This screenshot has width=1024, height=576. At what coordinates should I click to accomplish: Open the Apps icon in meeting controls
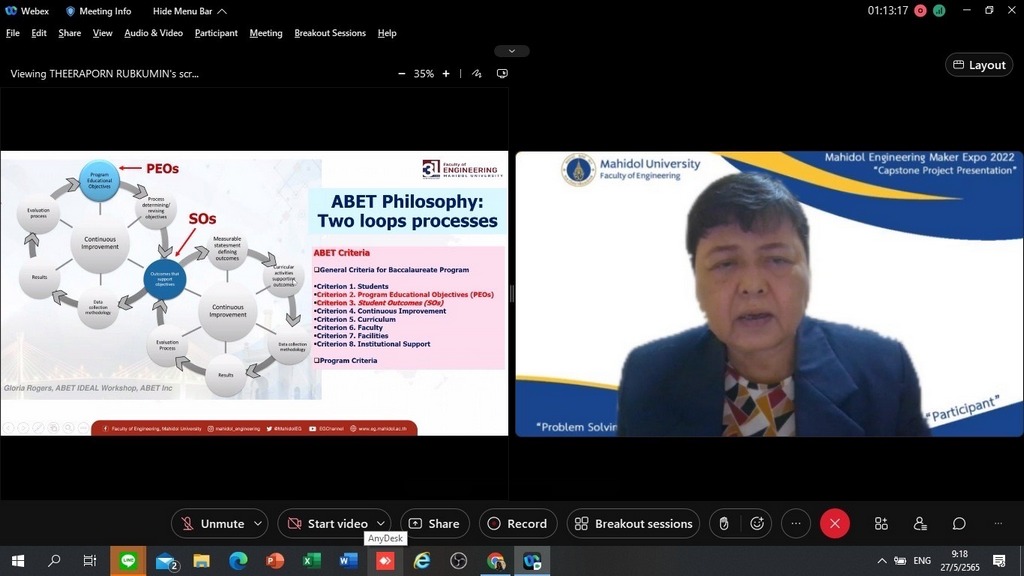coord(881,523)
